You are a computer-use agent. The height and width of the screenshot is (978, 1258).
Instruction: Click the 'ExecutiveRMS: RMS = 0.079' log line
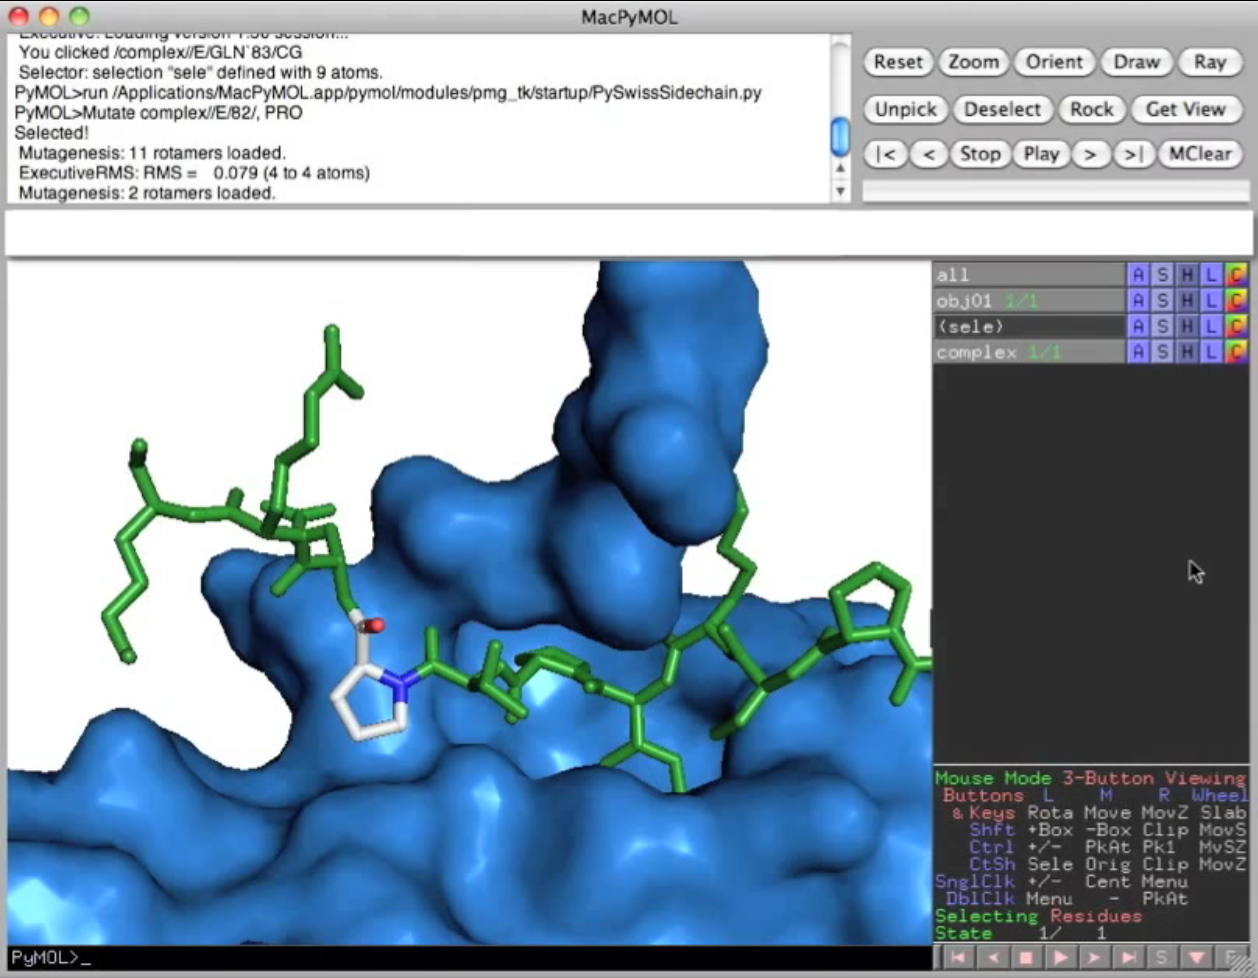click(x=194, y=173)
